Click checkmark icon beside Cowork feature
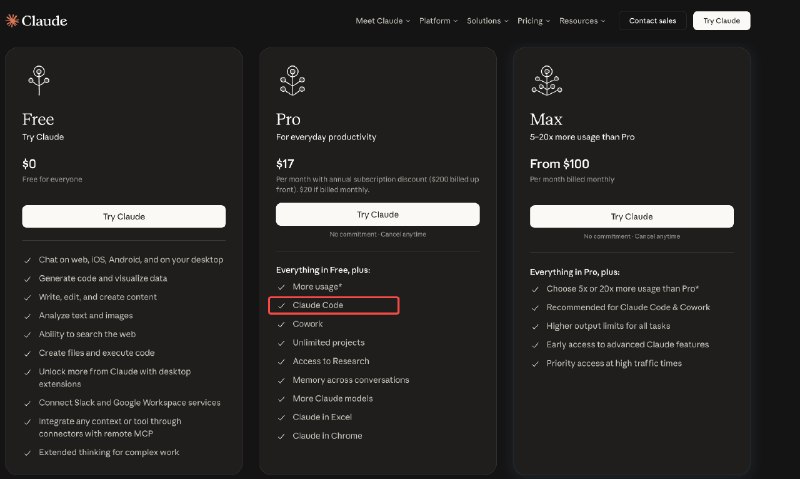 [x=281, y=324]
